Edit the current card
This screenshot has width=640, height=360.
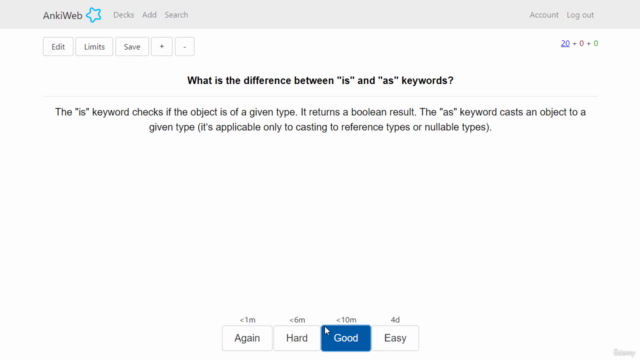58,47
